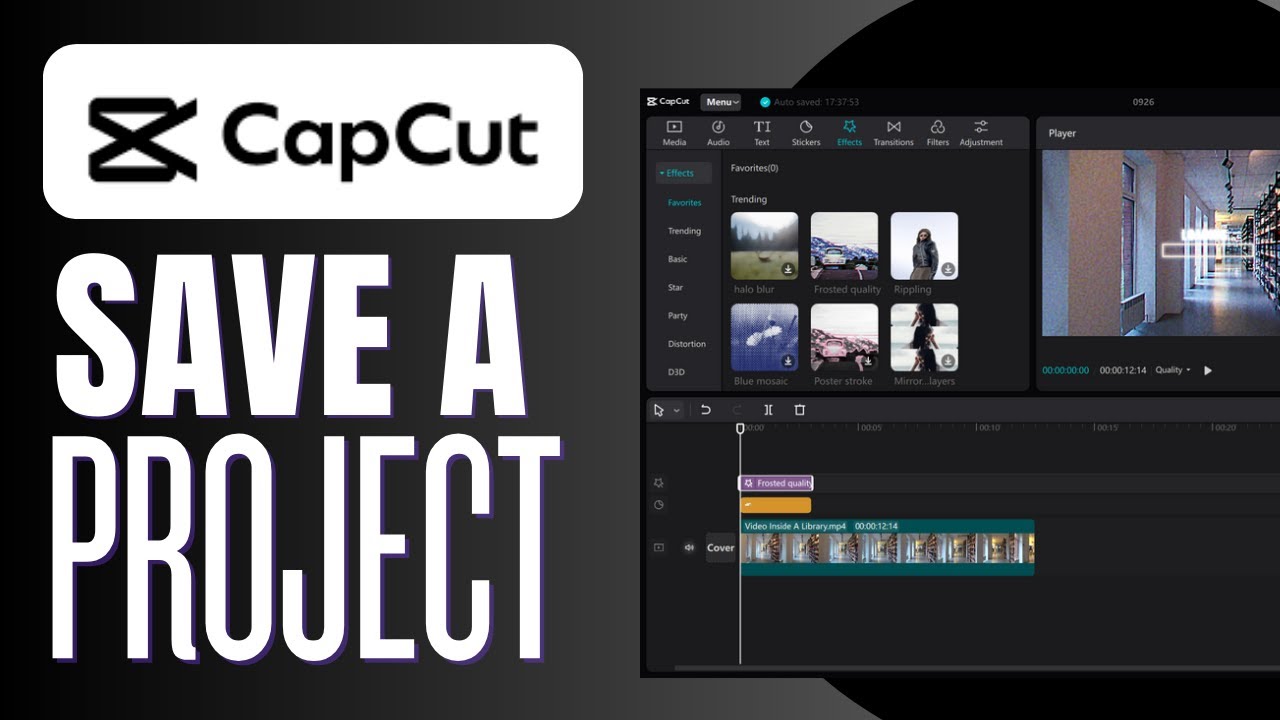The height and width of the screenshot is (720, 1280).
Task: Click the CapCut logo in the title bar
Action: click(668, 102)
